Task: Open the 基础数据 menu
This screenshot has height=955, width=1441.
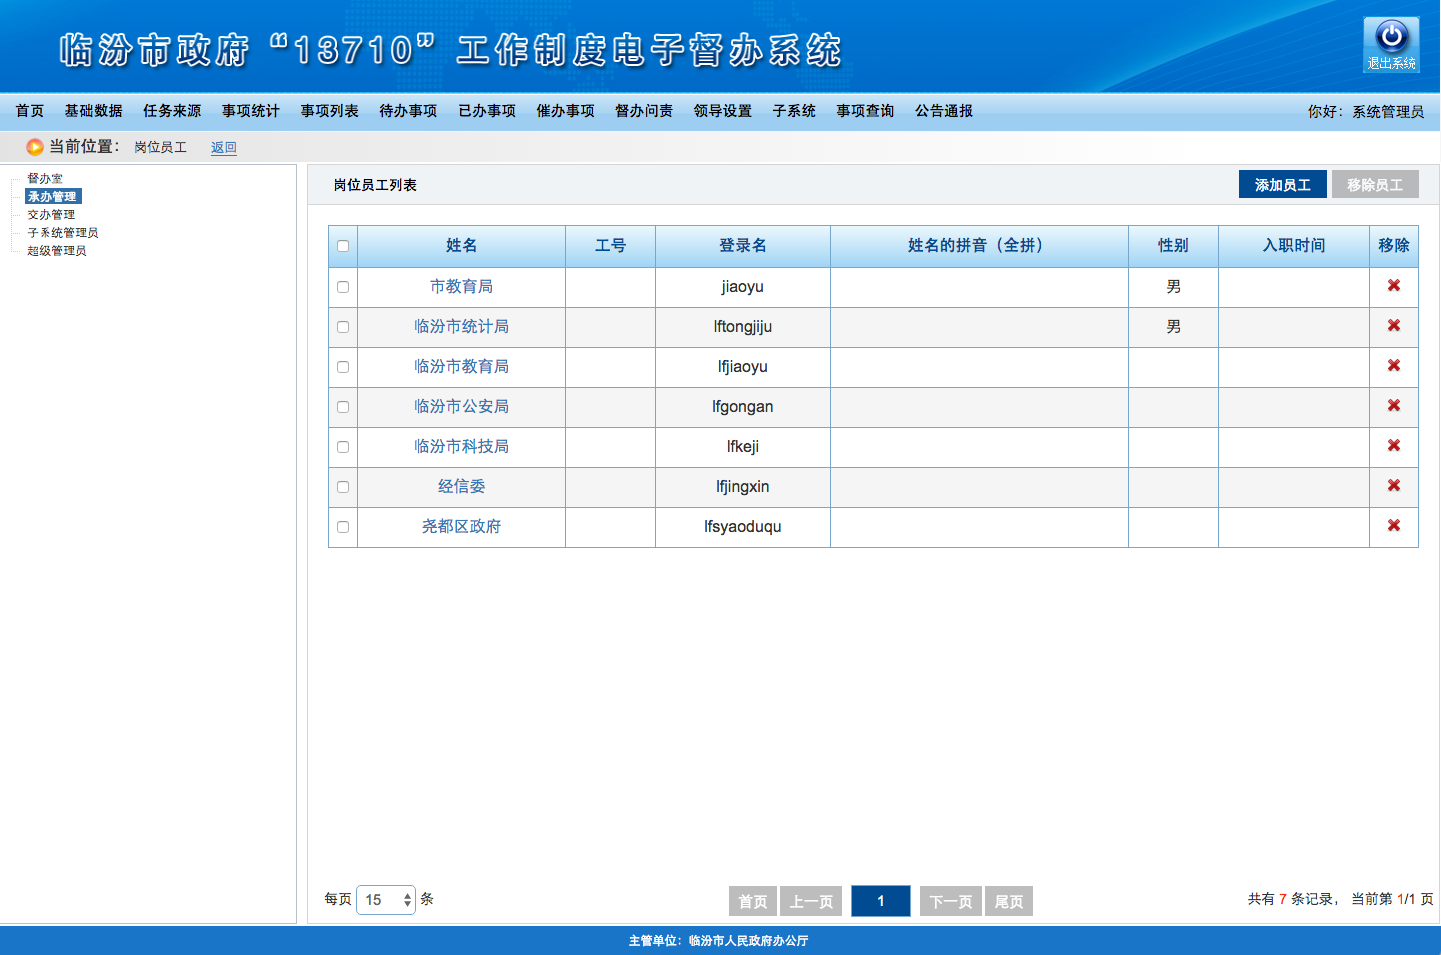Action: pos(93,111)
